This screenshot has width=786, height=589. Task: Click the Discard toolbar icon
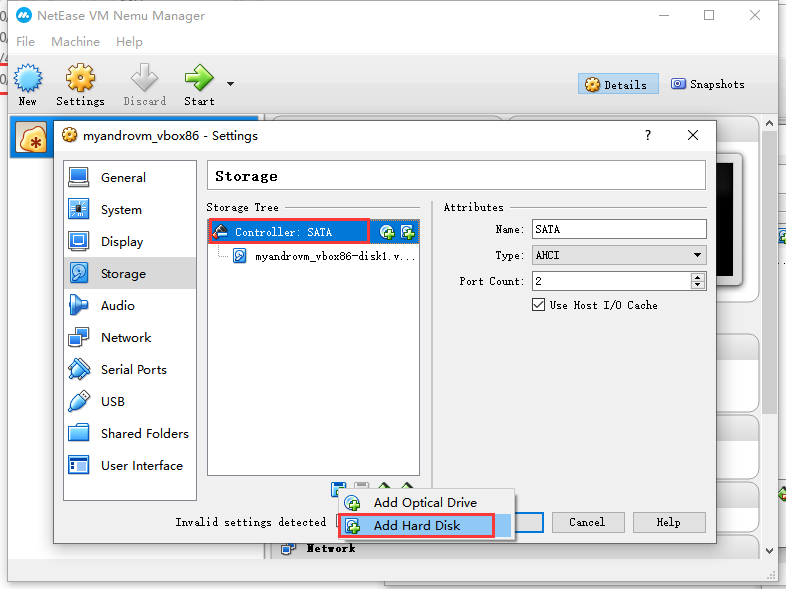pos(144,84)
